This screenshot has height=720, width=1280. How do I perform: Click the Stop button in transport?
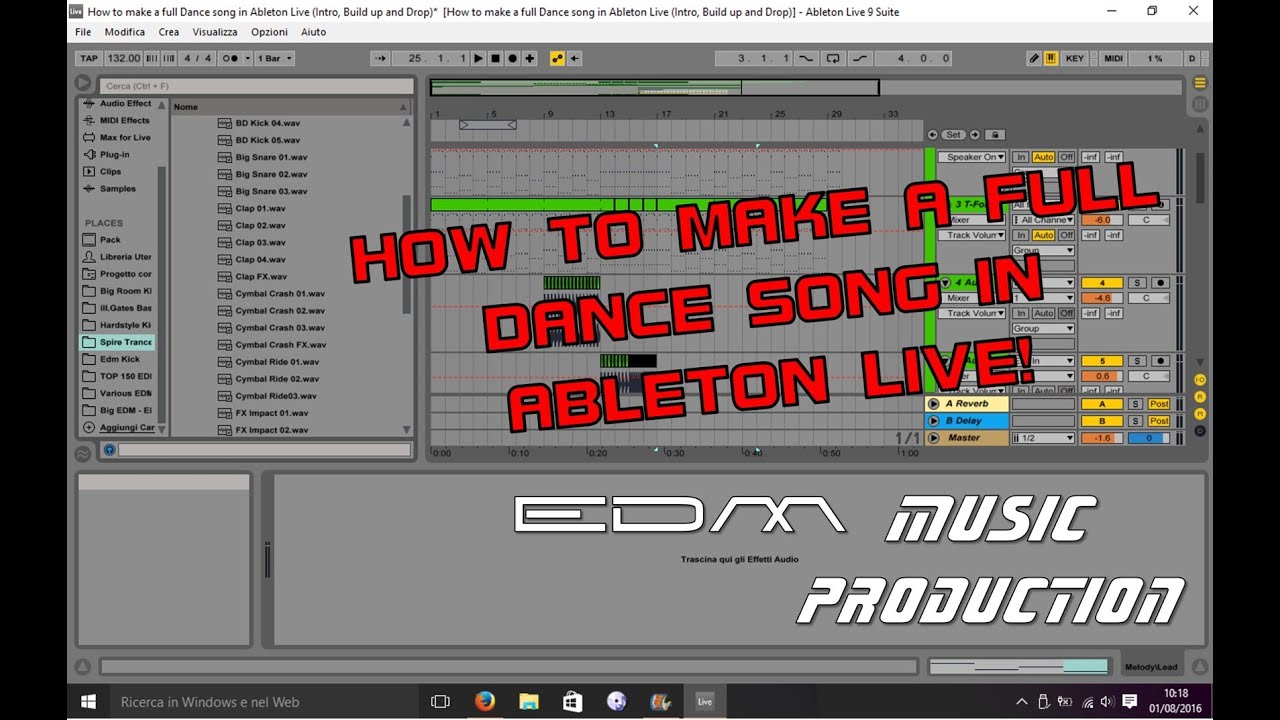point(495,58)
